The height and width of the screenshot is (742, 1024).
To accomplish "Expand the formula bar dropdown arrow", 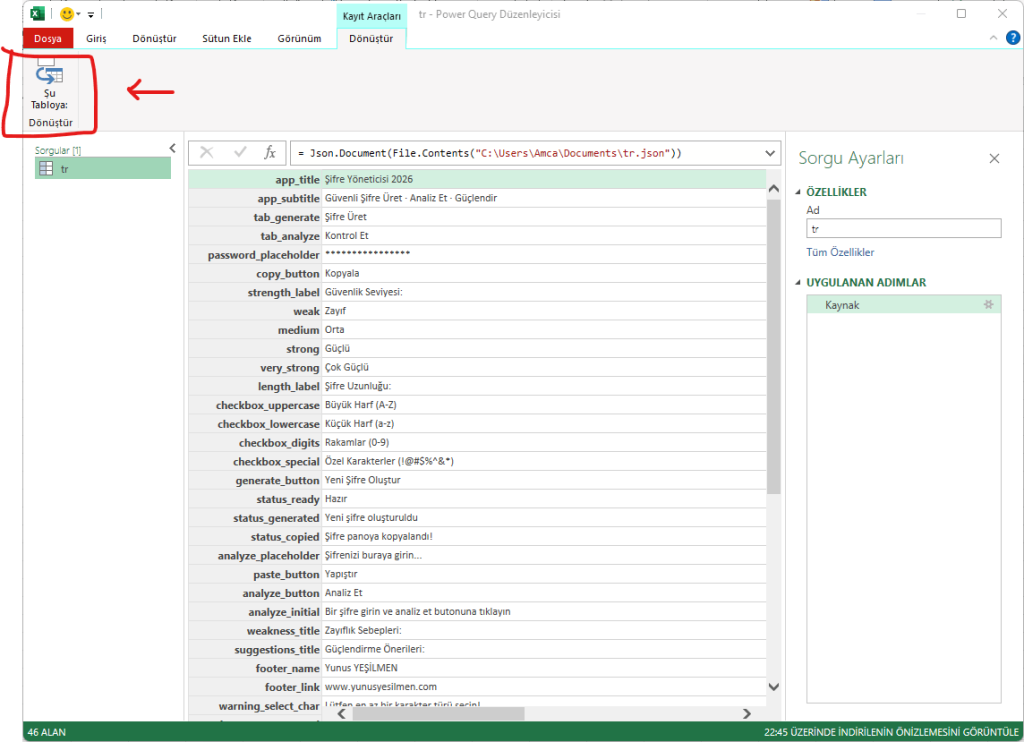I will click(770, 153).
